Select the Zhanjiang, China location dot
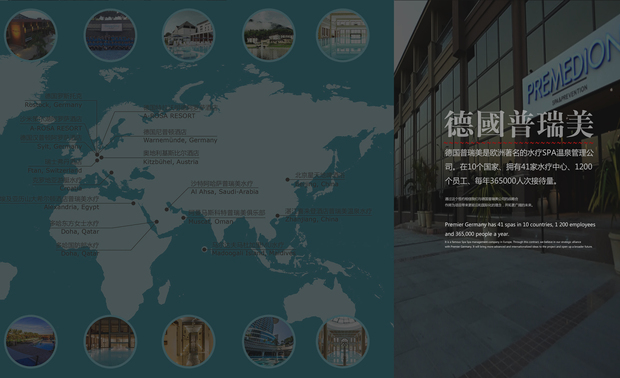620x378 pixels. (x=278, y=215)
